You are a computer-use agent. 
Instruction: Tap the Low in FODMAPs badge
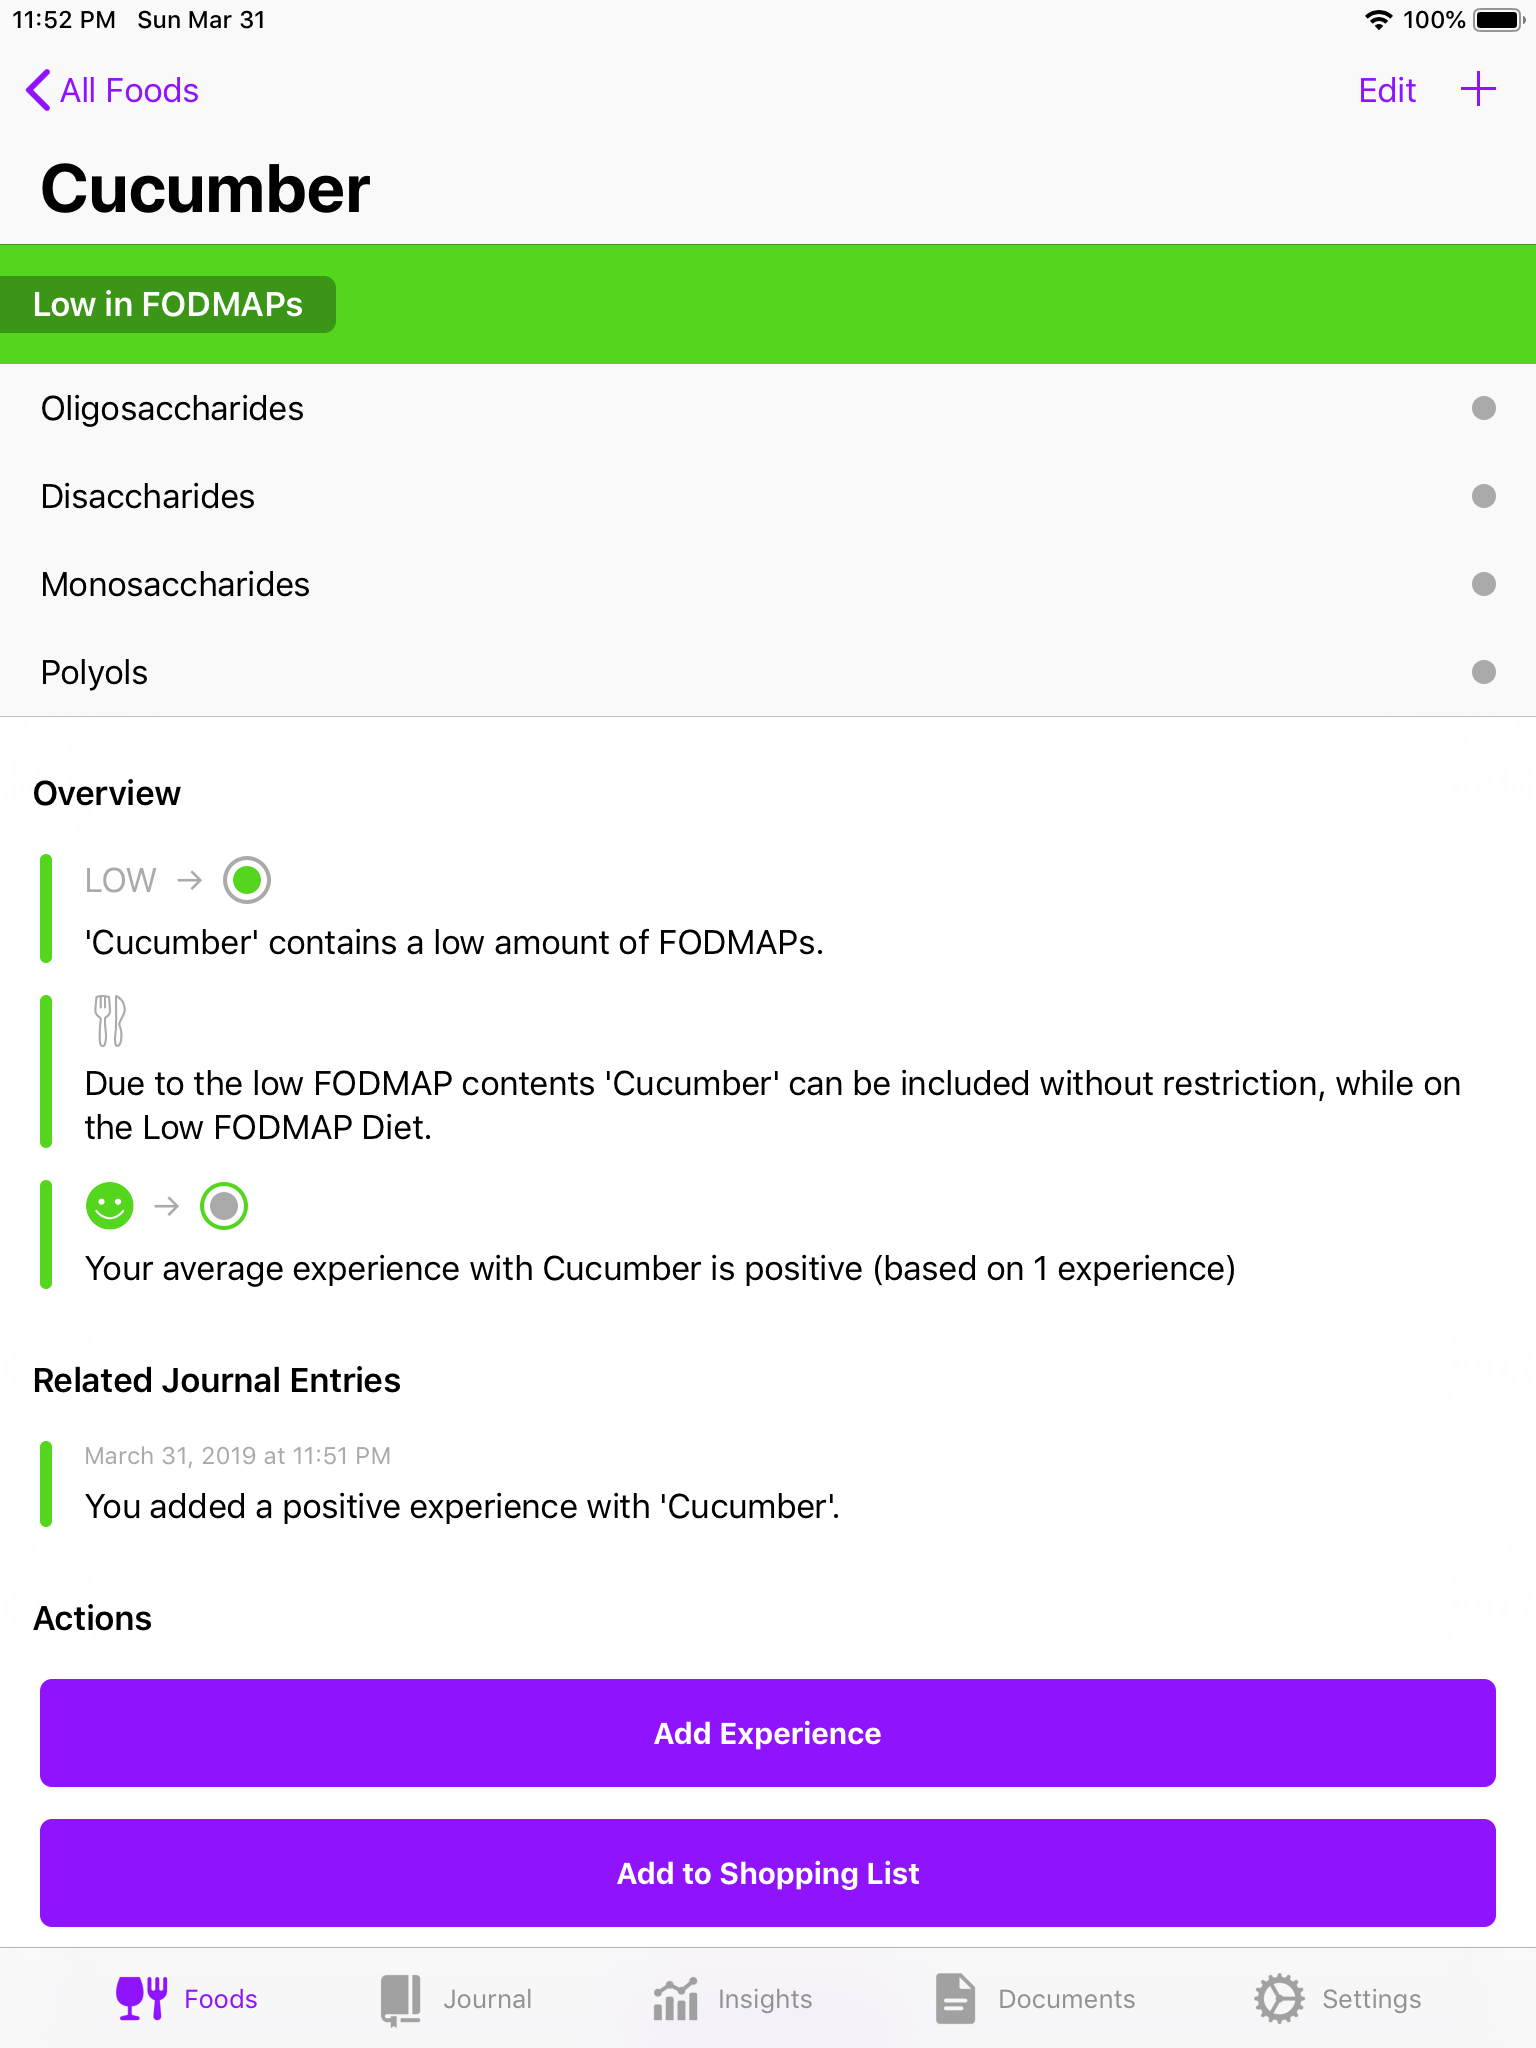click(168, 304)
